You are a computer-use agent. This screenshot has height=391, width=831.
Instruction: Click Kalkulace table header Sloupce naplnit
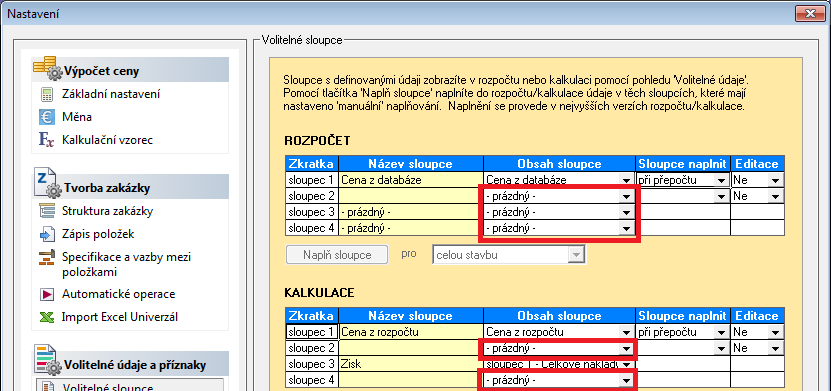point(683,316)
